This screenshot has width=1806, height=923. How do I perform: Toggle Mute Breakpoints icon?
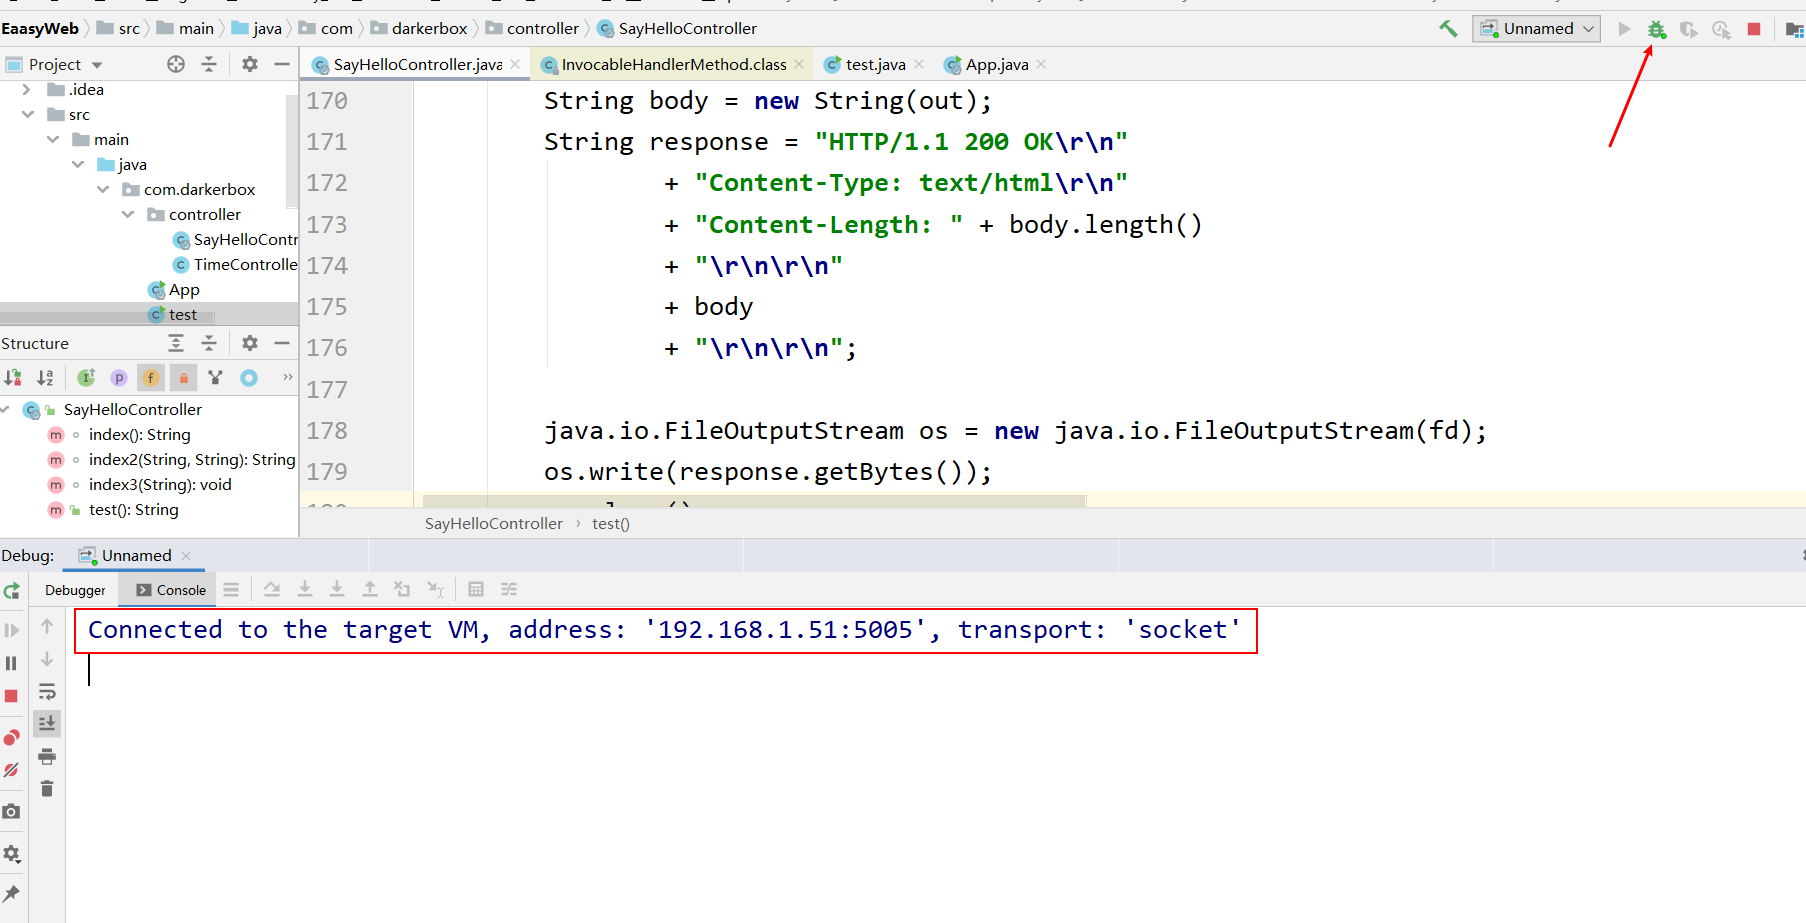(x=12, y=770)
